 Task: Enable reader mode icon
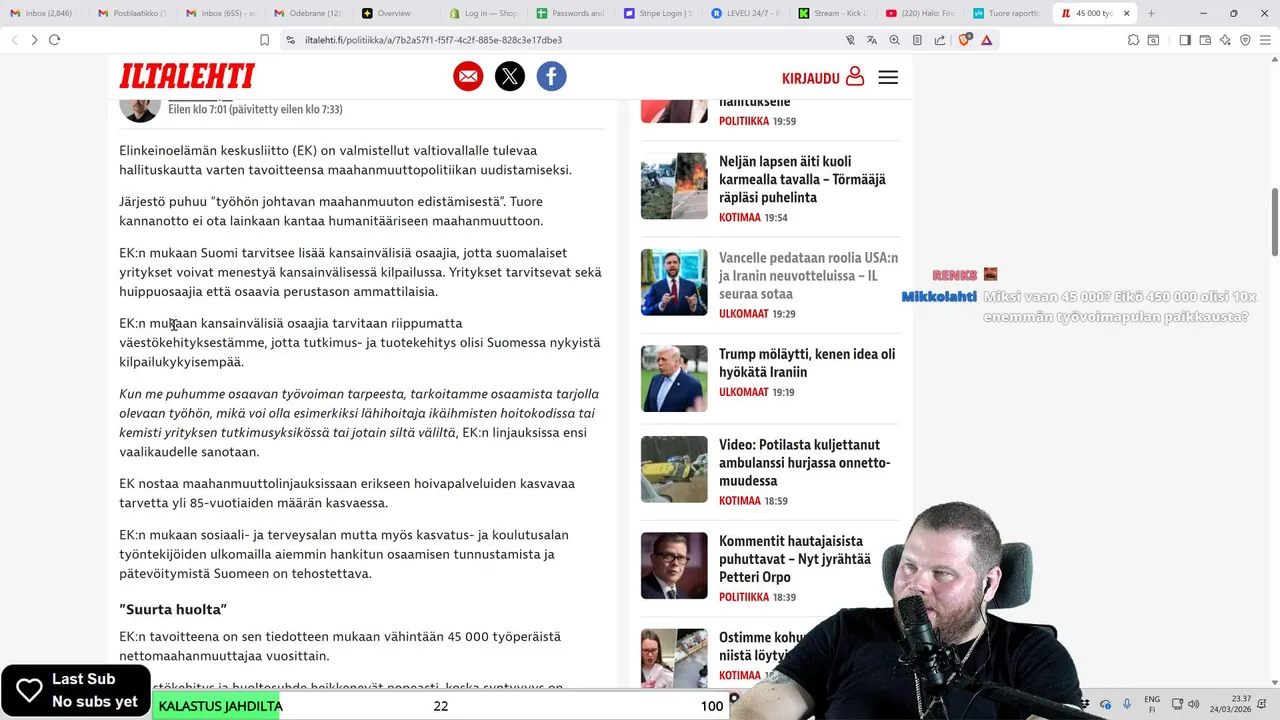tap(917, 40)
